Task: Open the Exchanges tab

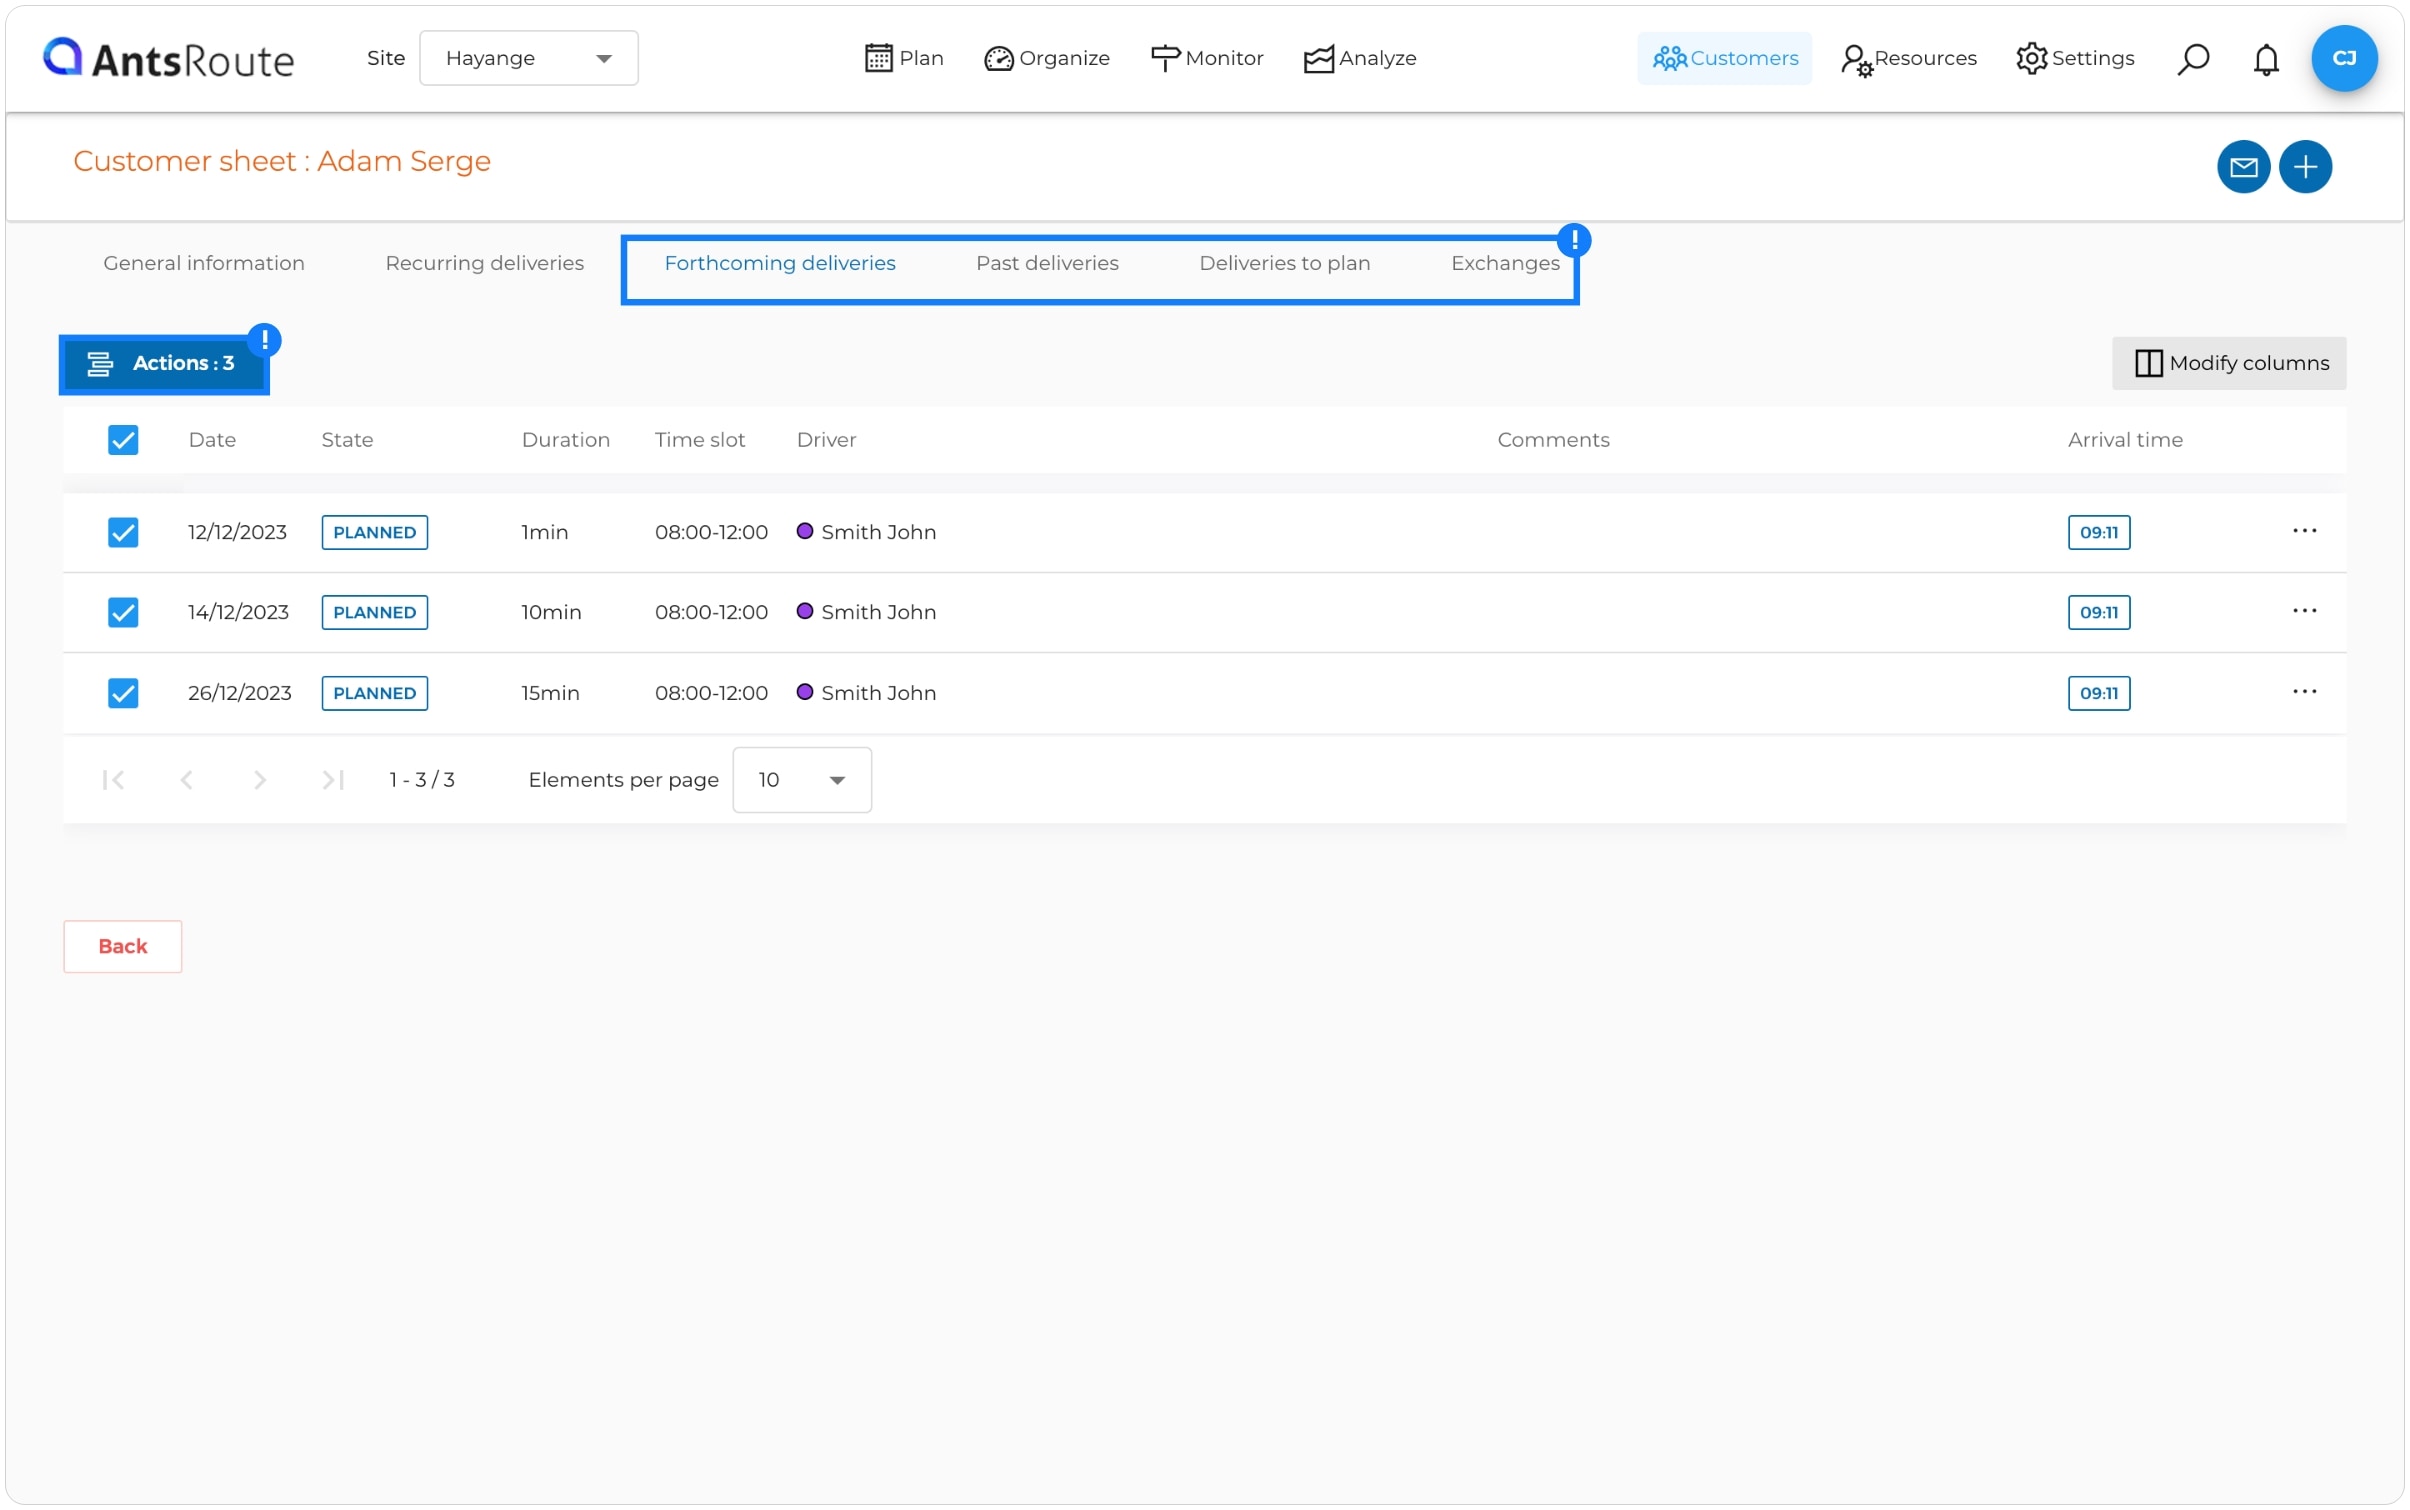Action: (x=1505, y=263)
